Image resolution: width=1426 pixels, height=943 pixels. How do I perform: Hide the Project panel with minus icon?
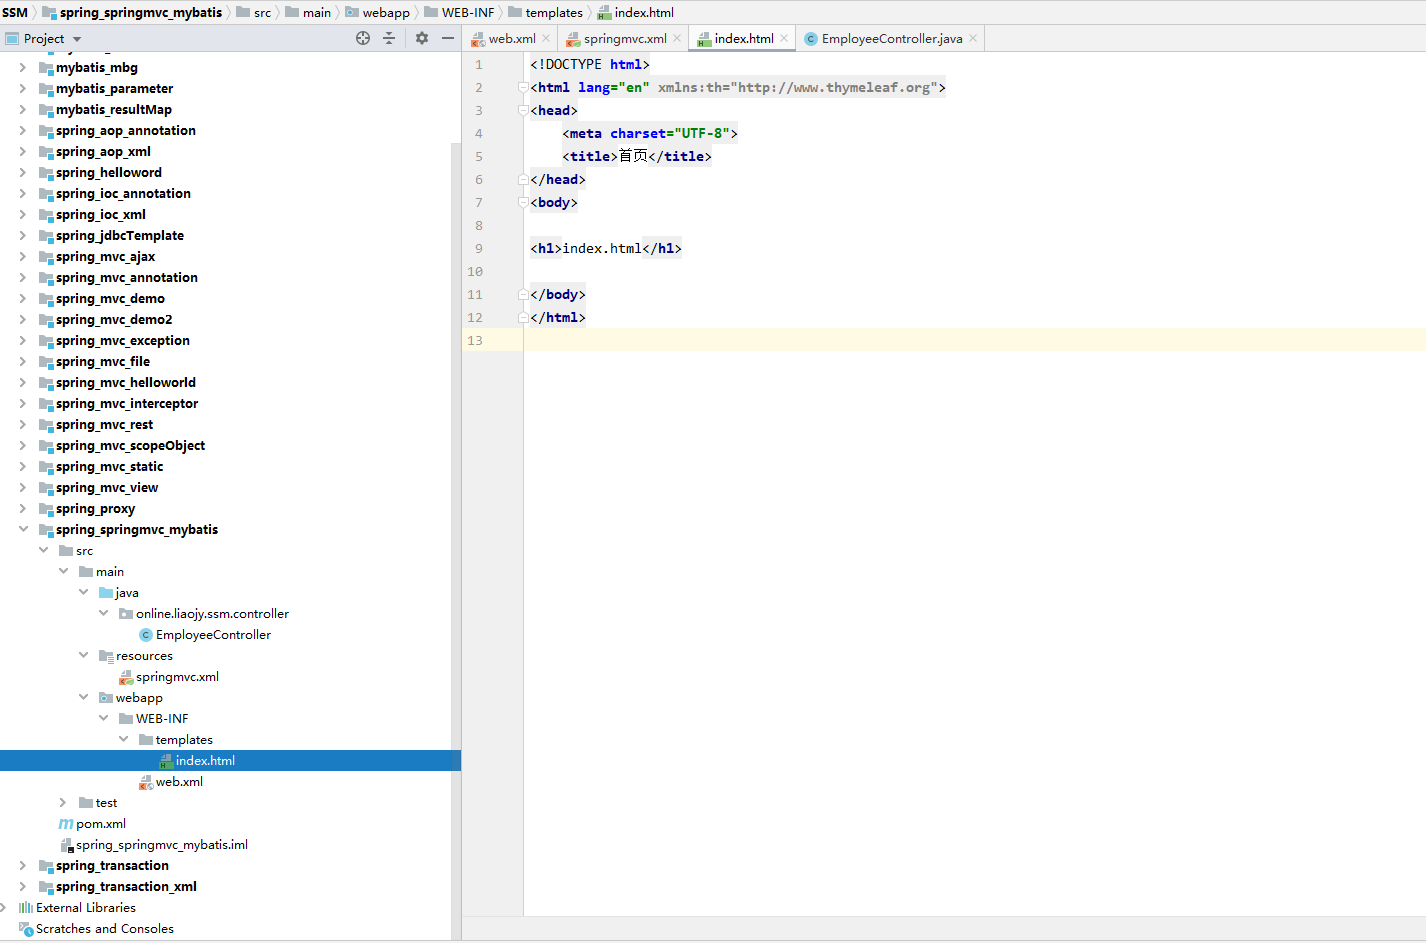click(x=448, y=38)
